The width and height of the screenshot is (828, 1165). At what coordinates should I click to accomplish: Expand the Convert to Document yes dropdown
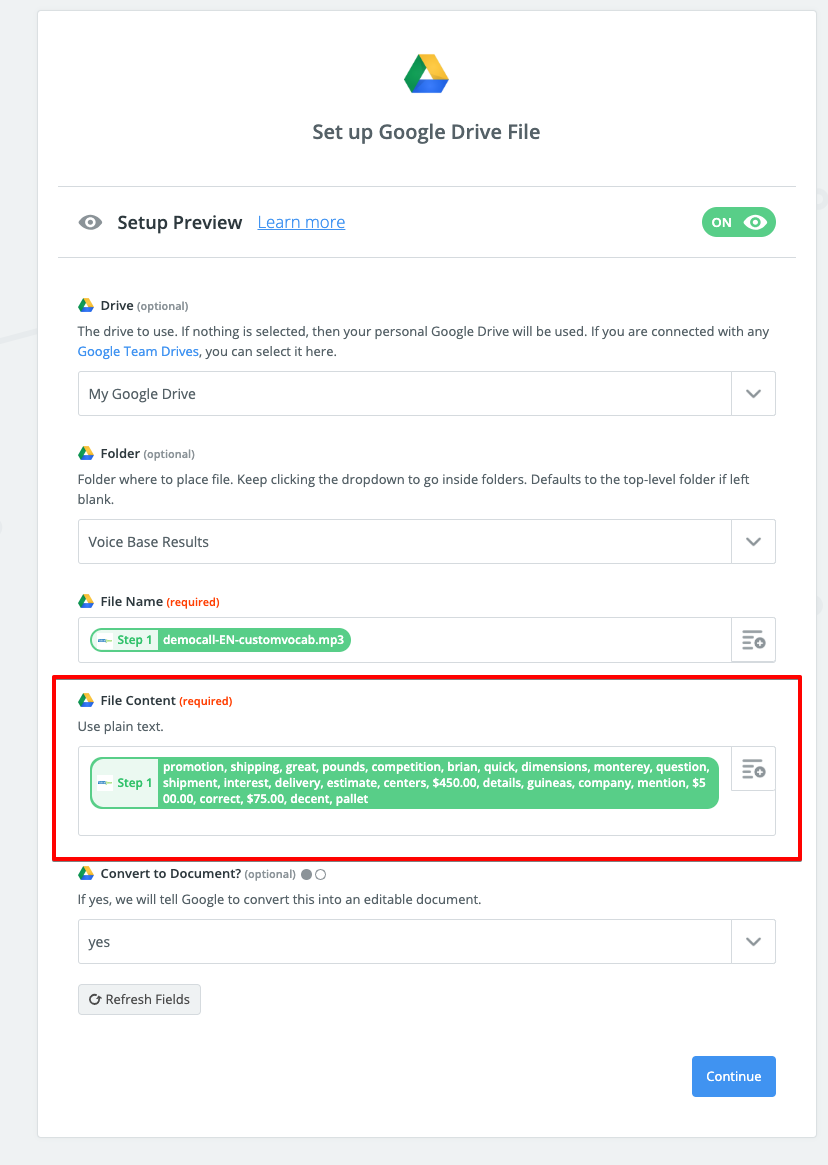point(753,942)
